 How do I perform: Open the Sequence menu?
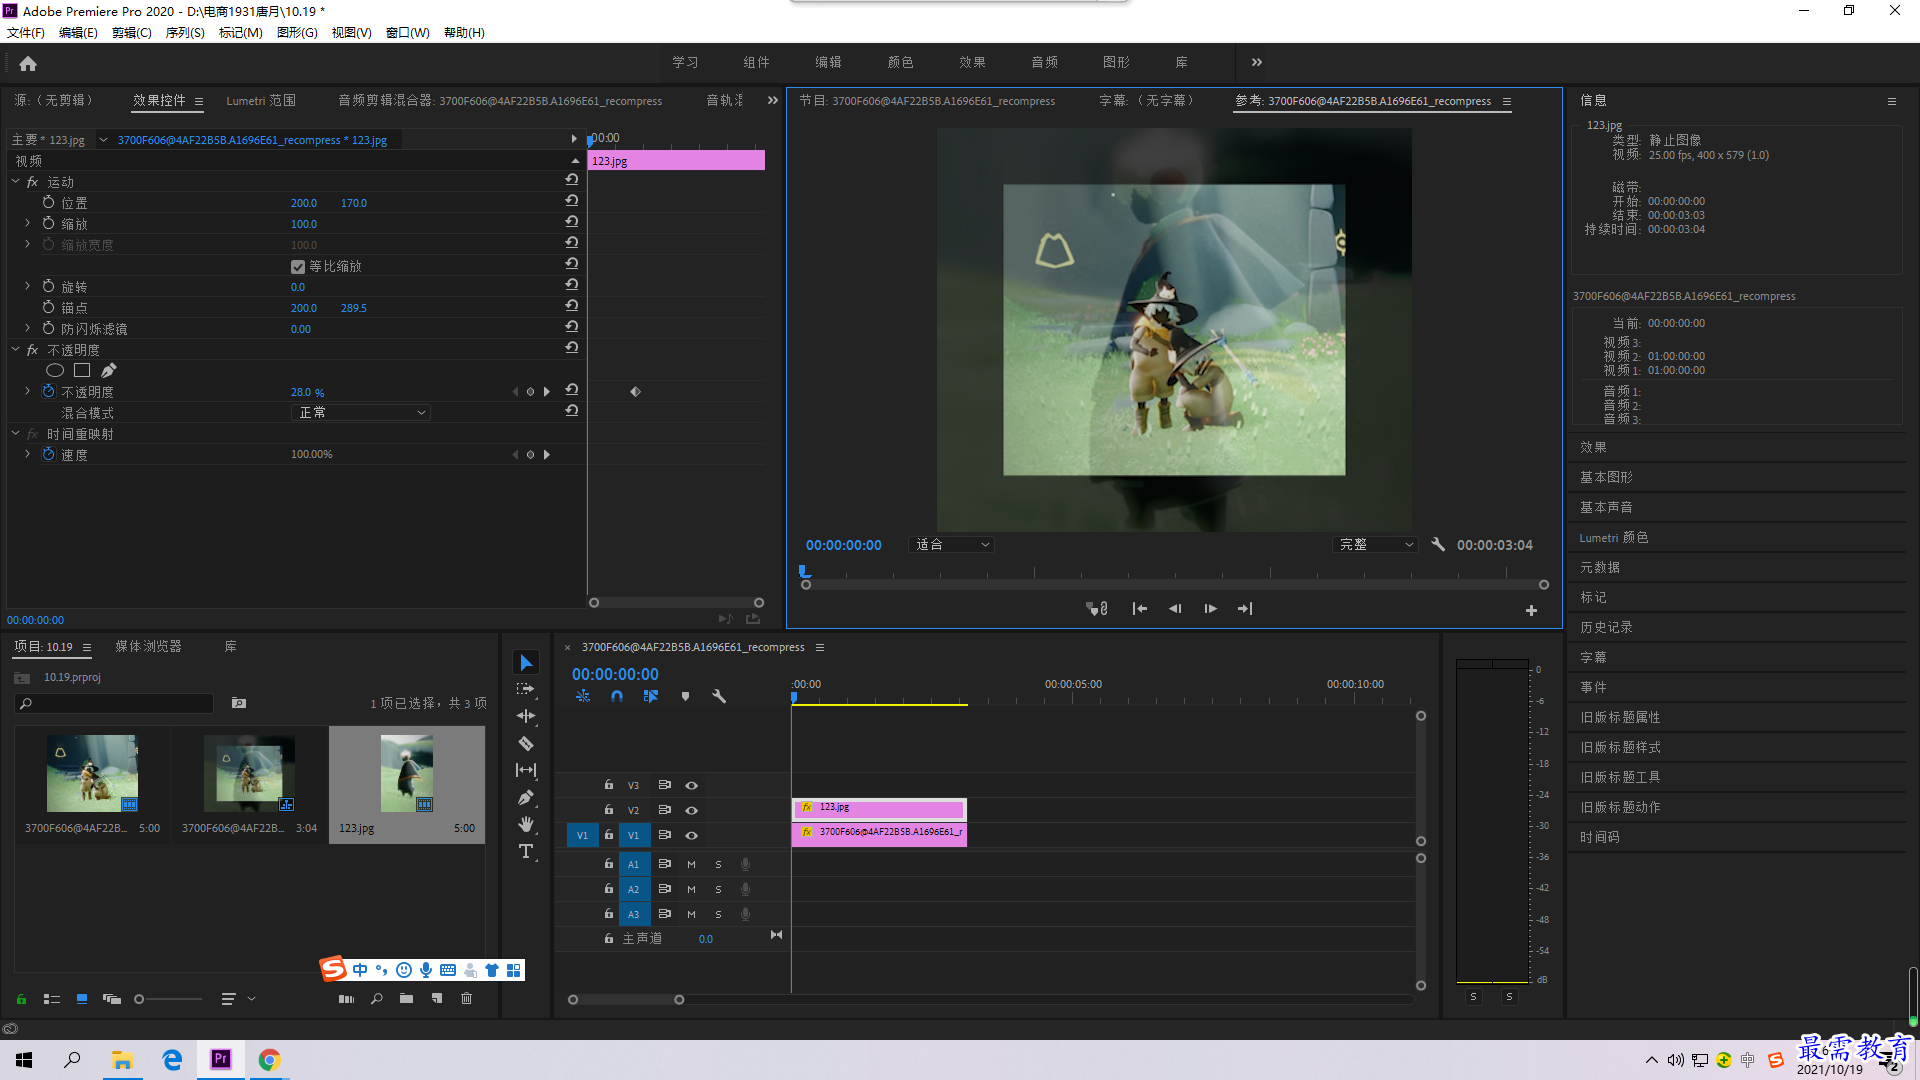click(x=185, y=32)
